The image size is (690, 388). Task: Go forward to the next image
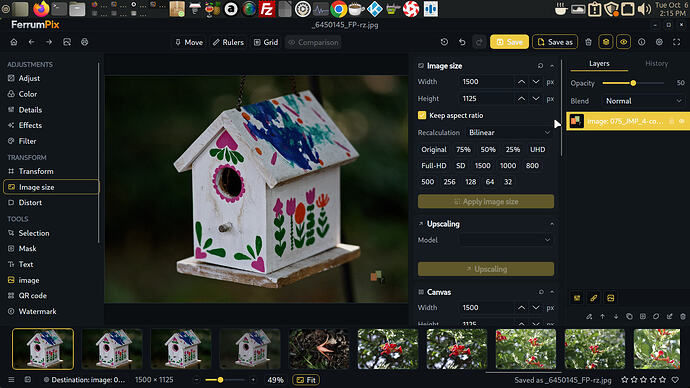tap(49, 42)
